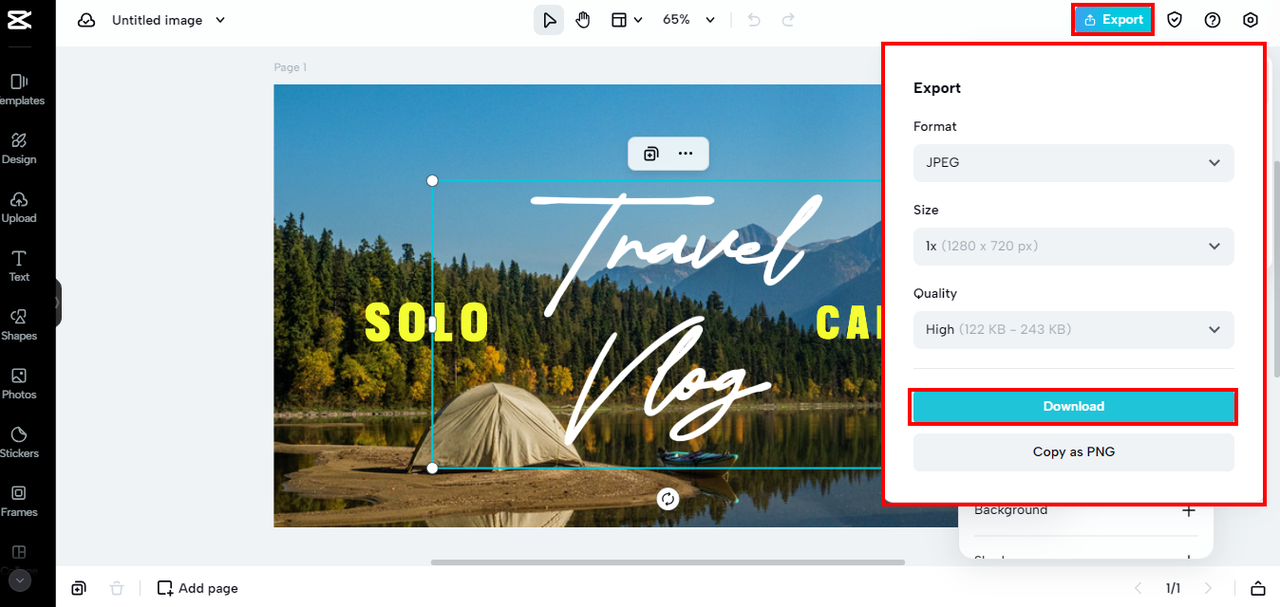This screenshot has width=1280, height=607.
Task: Open the Design sidebar panel
Action: coord(19,148)
